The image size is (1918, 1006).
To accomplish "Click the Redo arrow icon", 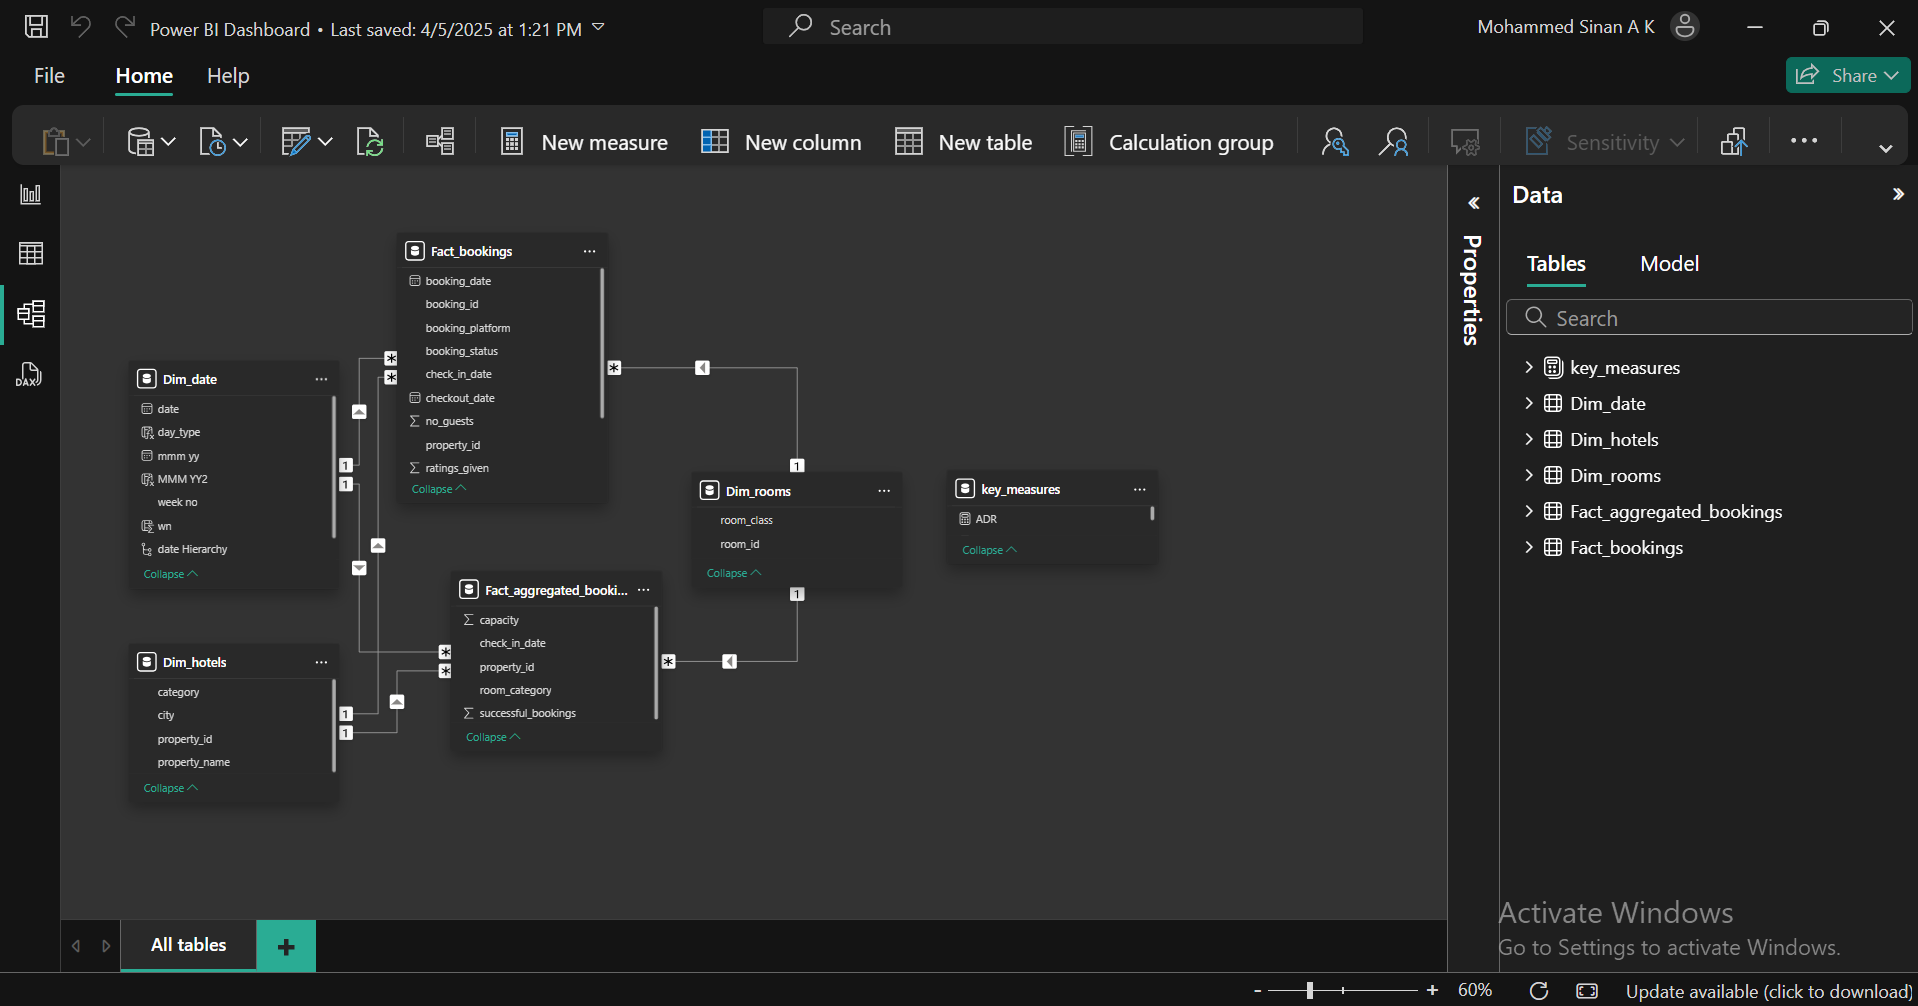I will 125,27.
